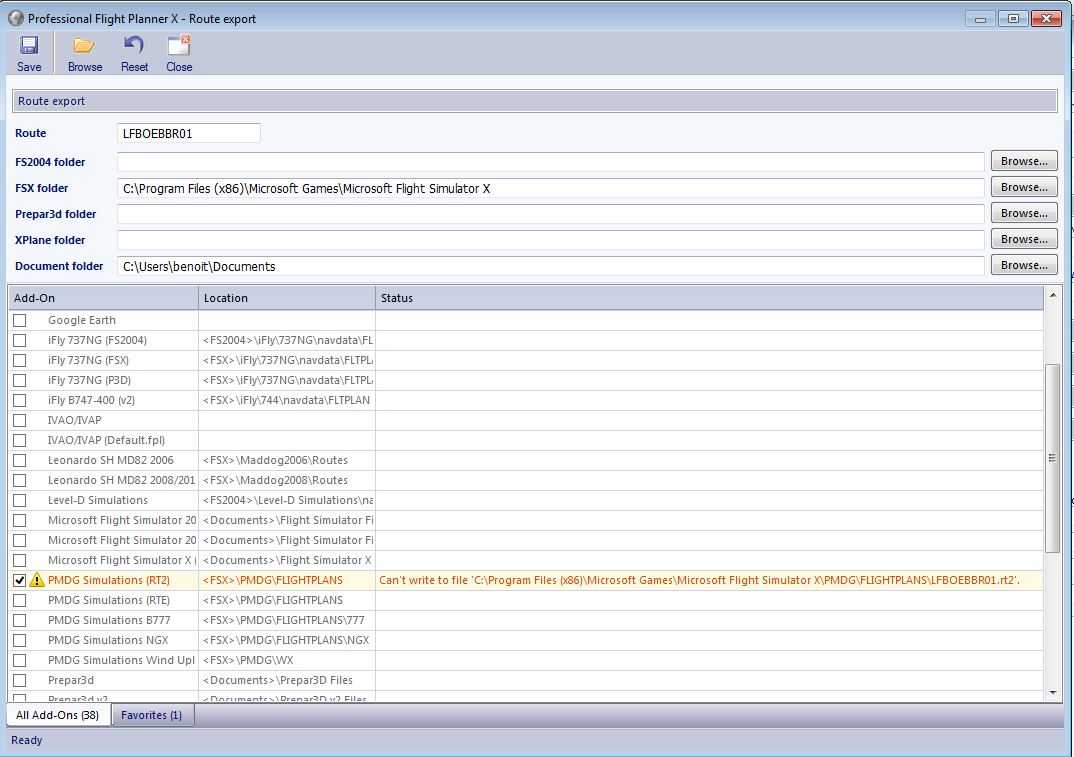Click the Save floppy disk icon
This screenshot has width=1074, height=757.
[x=29, y=45]
